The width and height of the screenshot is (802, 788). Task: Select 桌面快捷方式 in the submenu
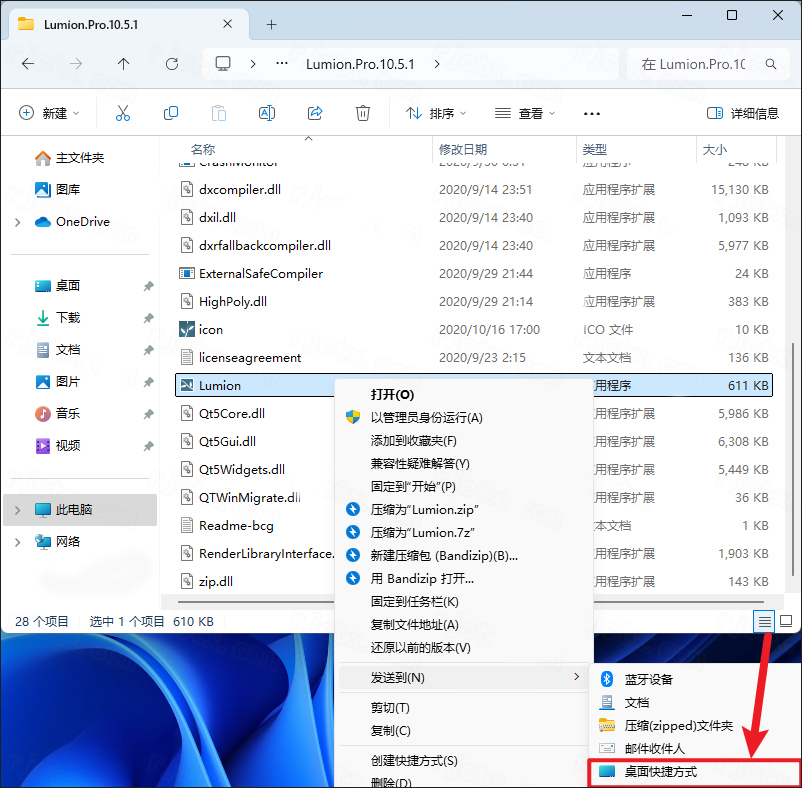tap(660, 772)
